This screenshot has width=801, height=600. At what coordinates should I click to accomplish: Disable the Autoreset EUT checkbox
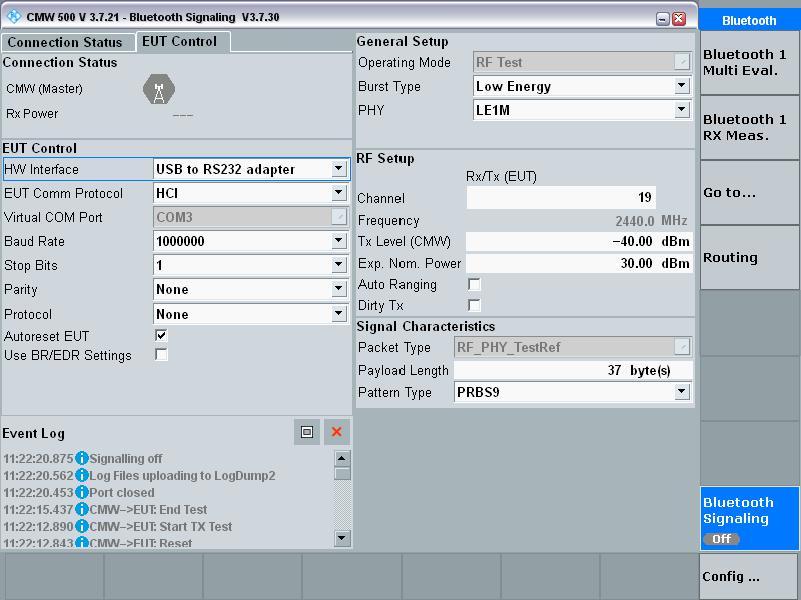(x=161, y=335)
